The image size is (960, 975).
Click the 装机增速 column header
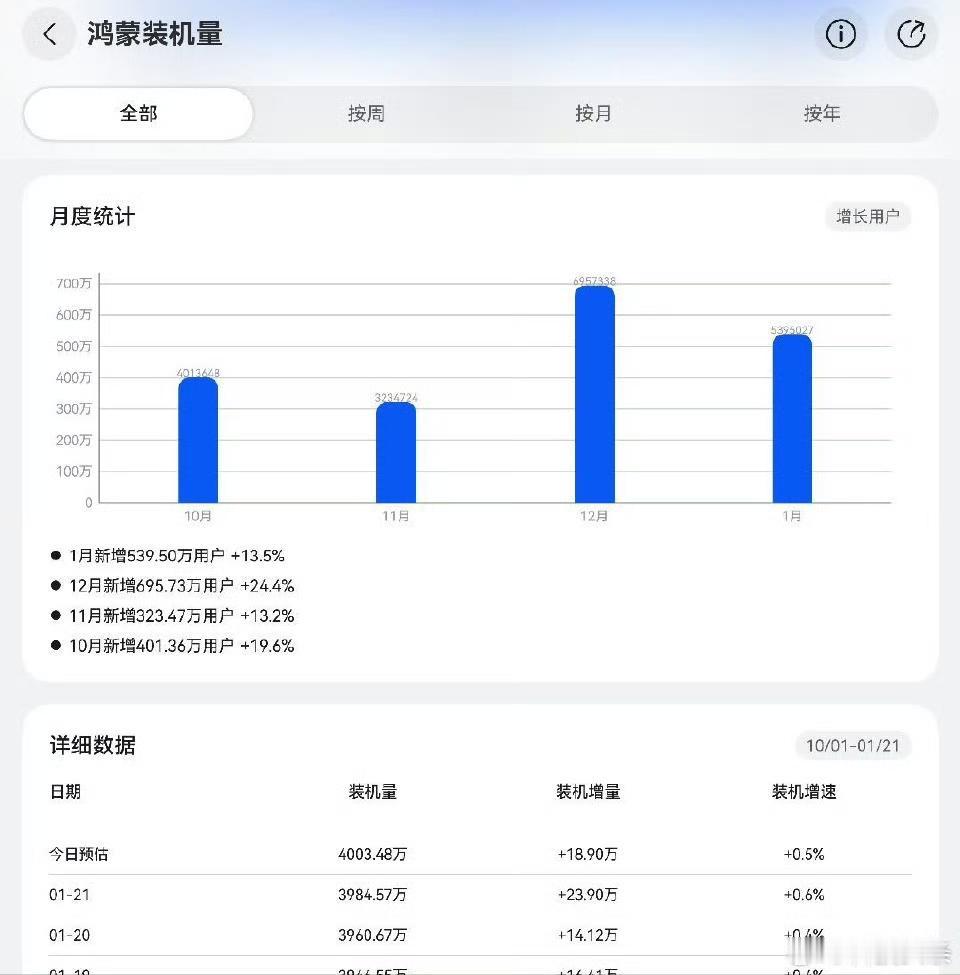tap(804, 792)
